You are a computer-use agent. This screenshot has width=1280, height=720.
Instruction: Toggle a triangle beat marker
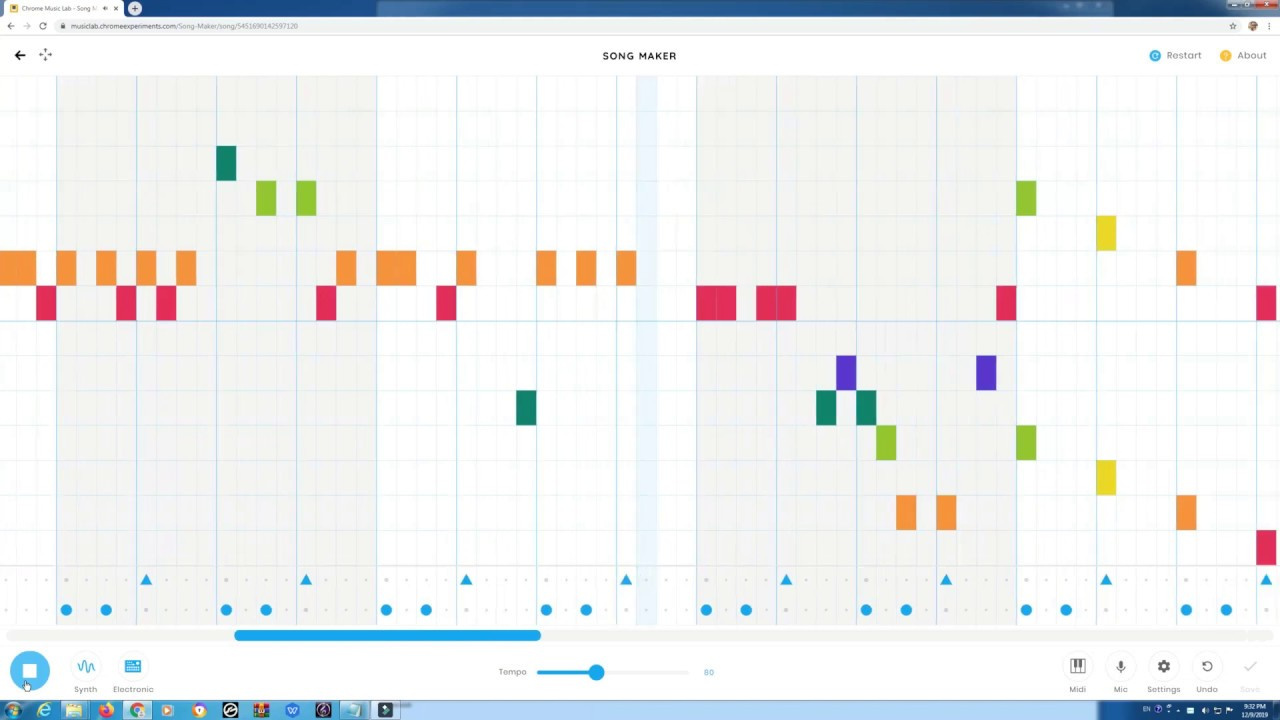tap(146, 580)
